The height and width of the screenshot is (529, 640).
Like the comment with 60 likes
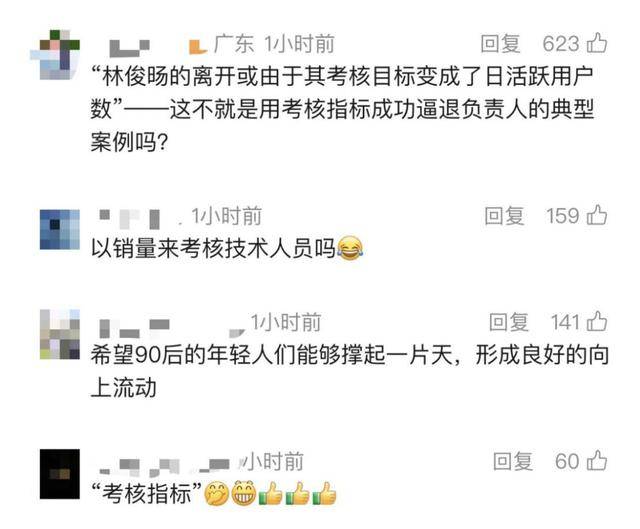[597, 460]
